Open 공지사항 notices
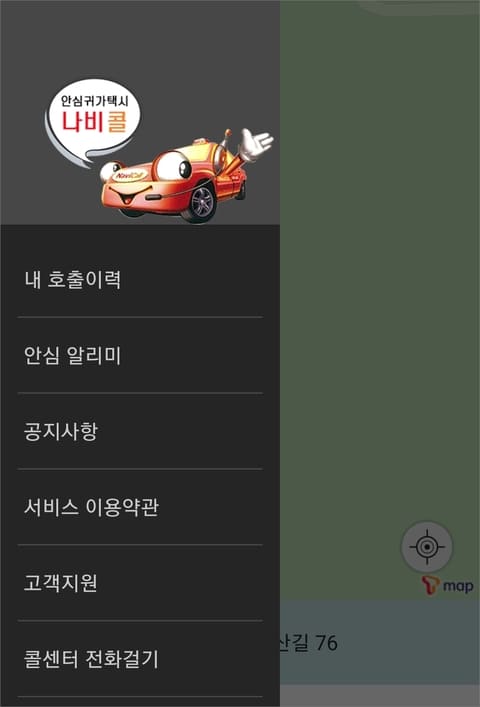The height and width of the screenshot is (707, 480). pyautogui.click(x=140, y=431)
